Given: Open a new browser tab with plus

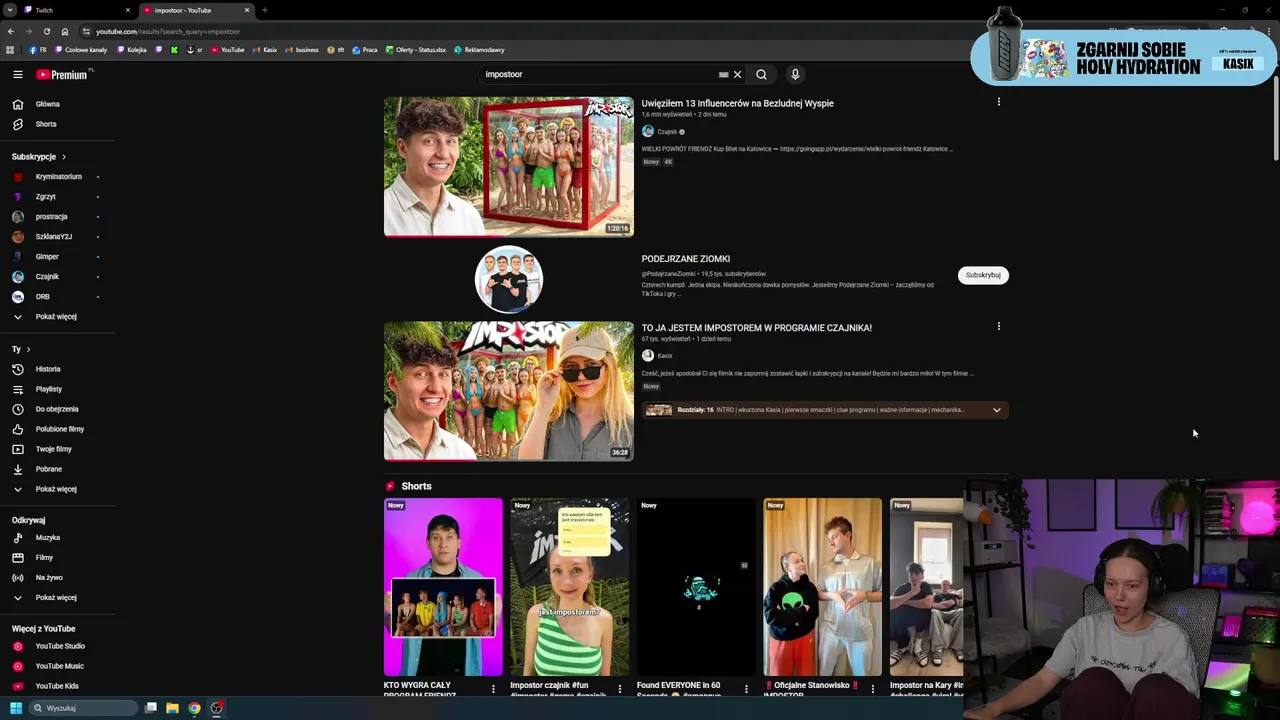Looking at the screenshot, I should (x=264, y=10).
